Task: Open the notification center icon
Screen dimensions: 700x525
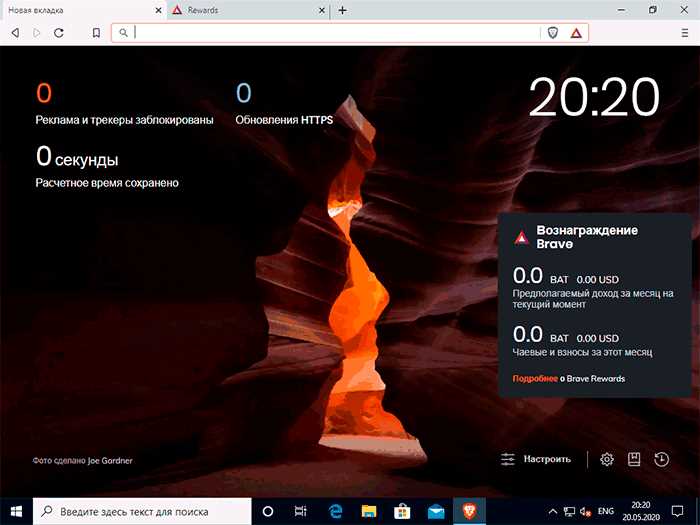Action: tap(678, 512)
